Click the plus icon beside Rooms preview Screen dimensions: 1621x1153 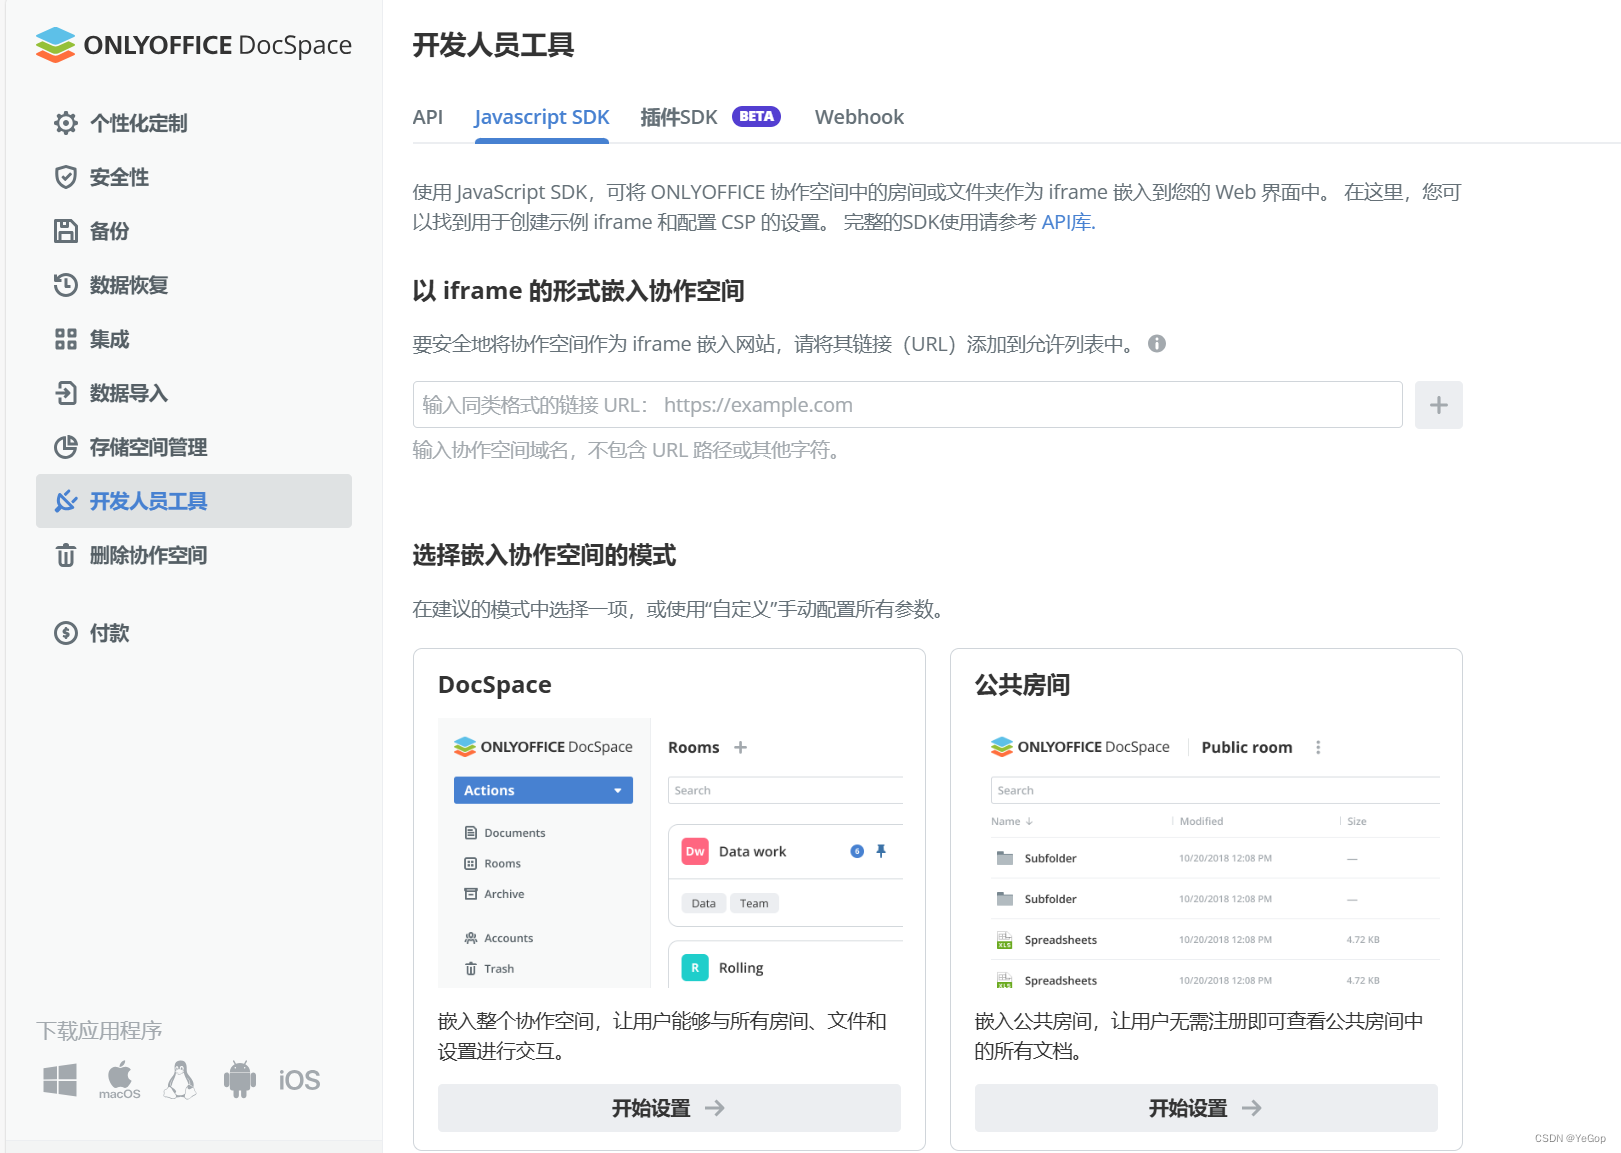[x=741, y=747]
